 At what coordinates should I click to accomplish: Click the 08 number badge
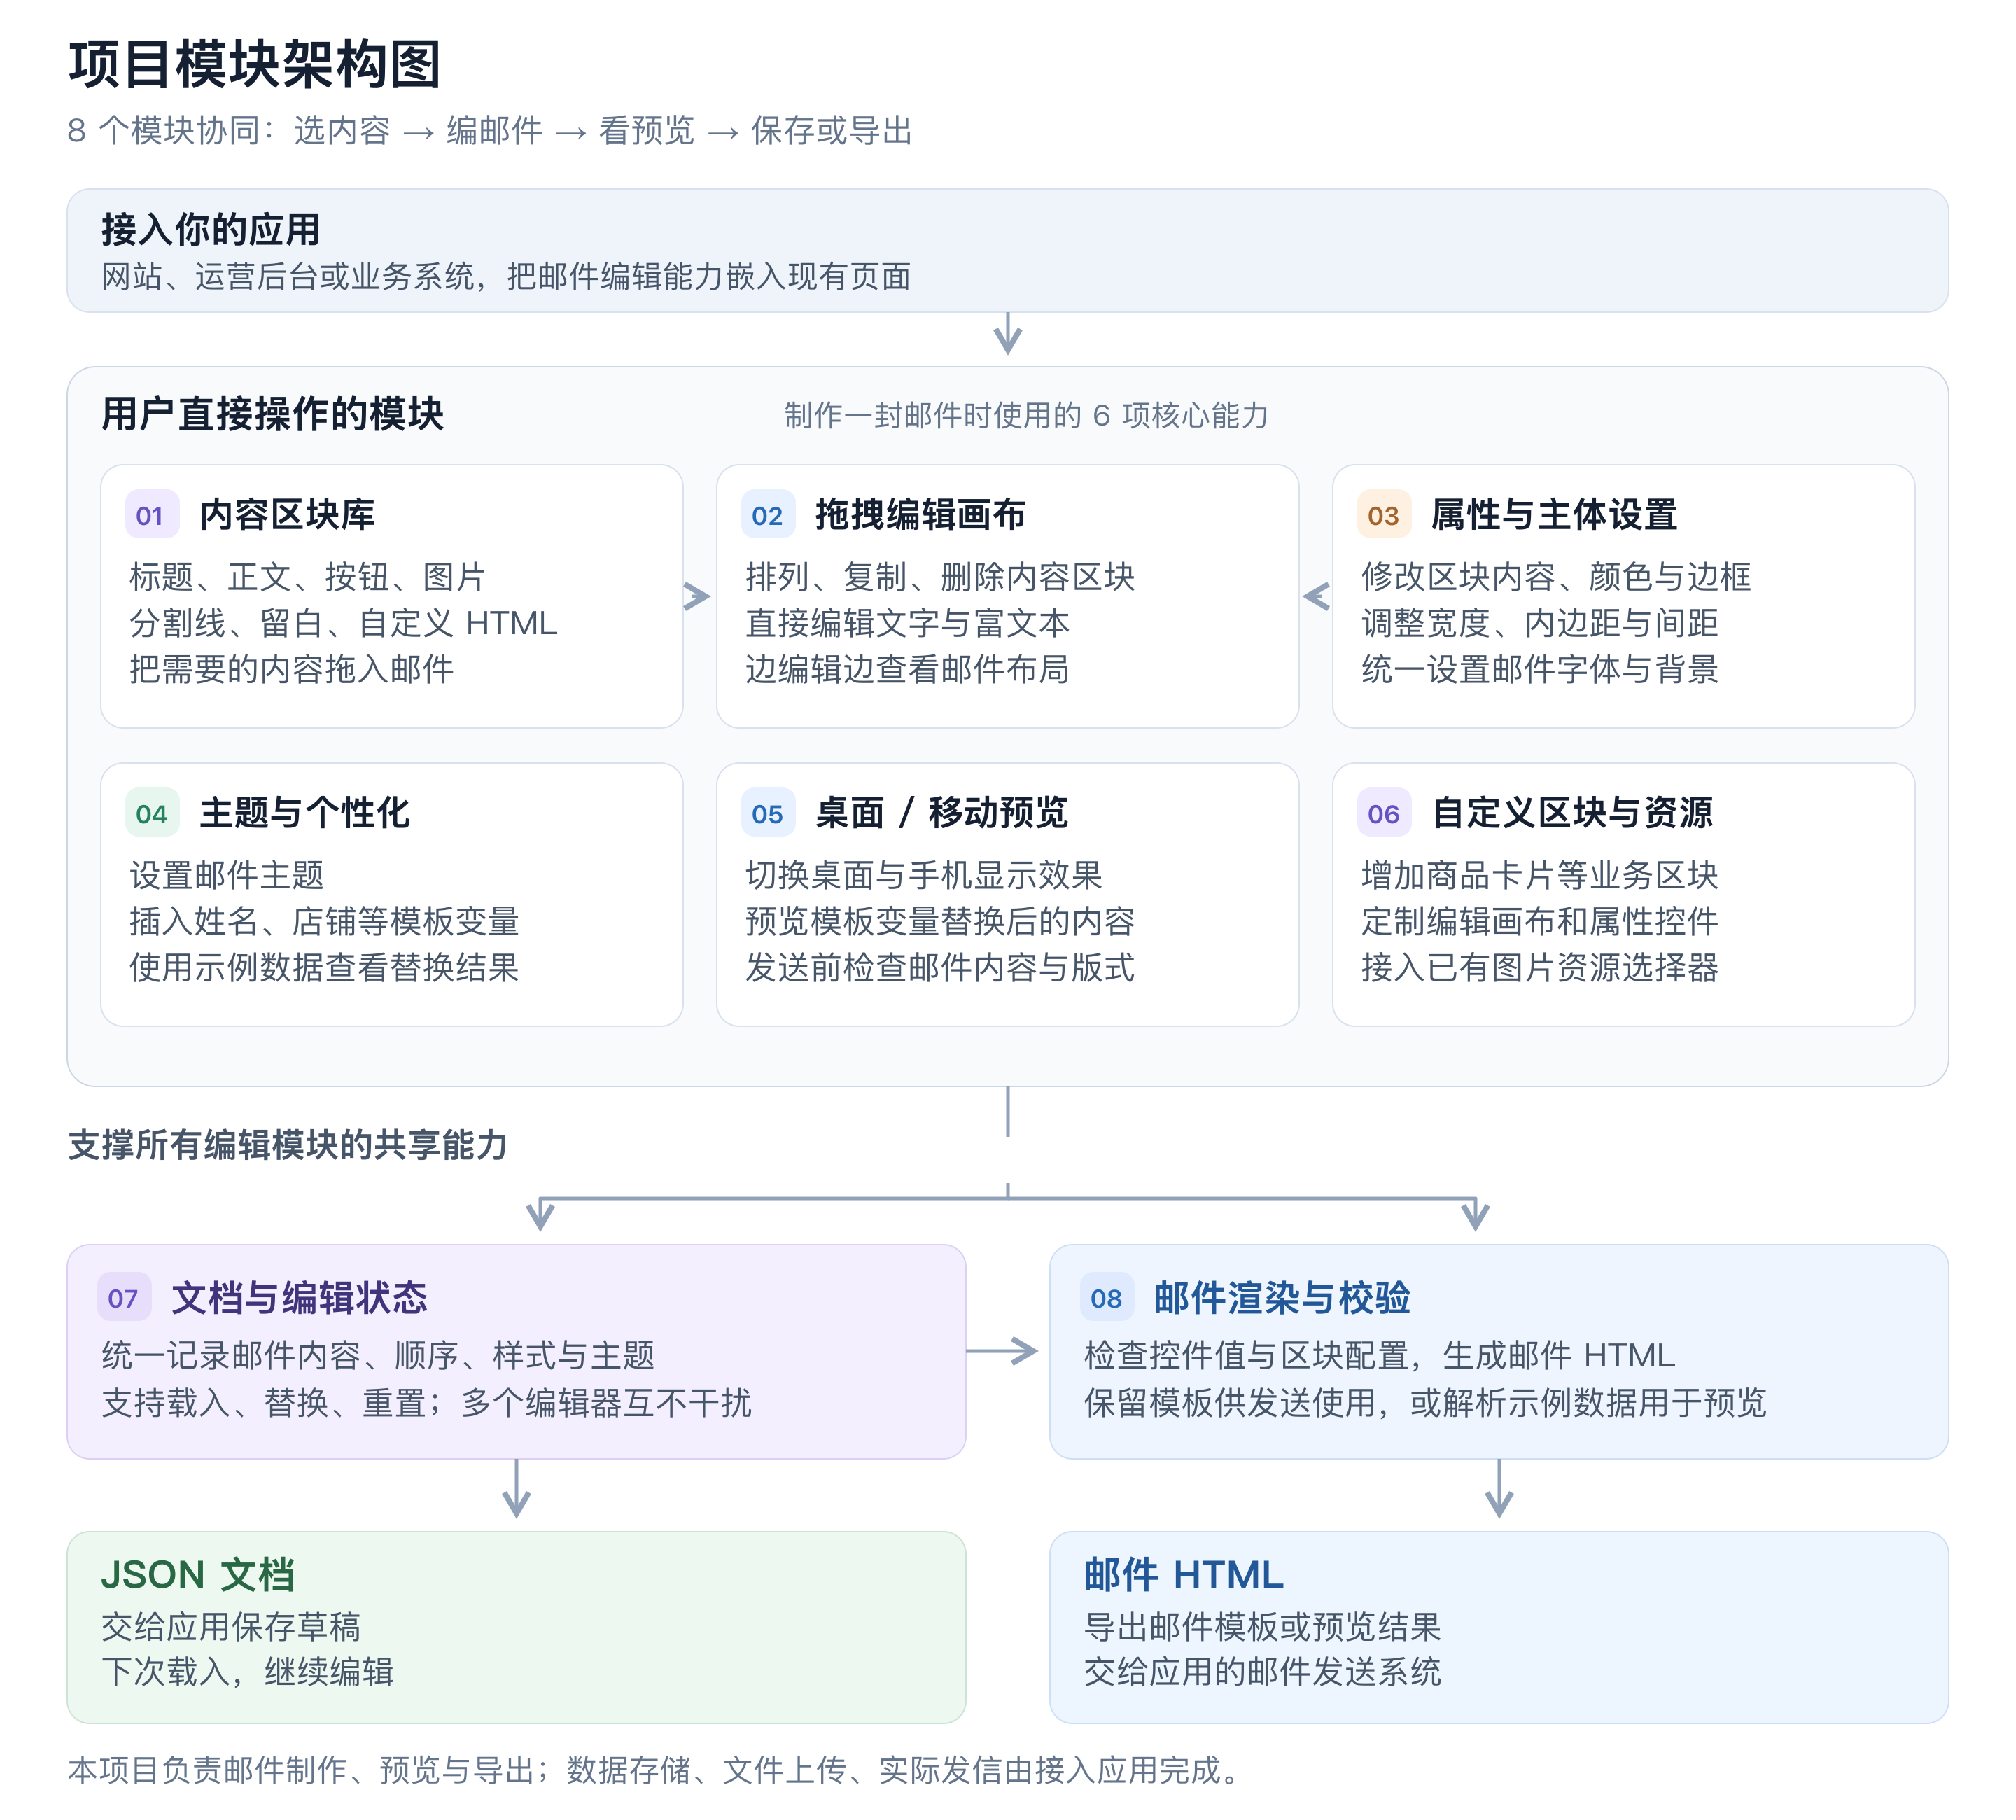click(1107, 1298)
